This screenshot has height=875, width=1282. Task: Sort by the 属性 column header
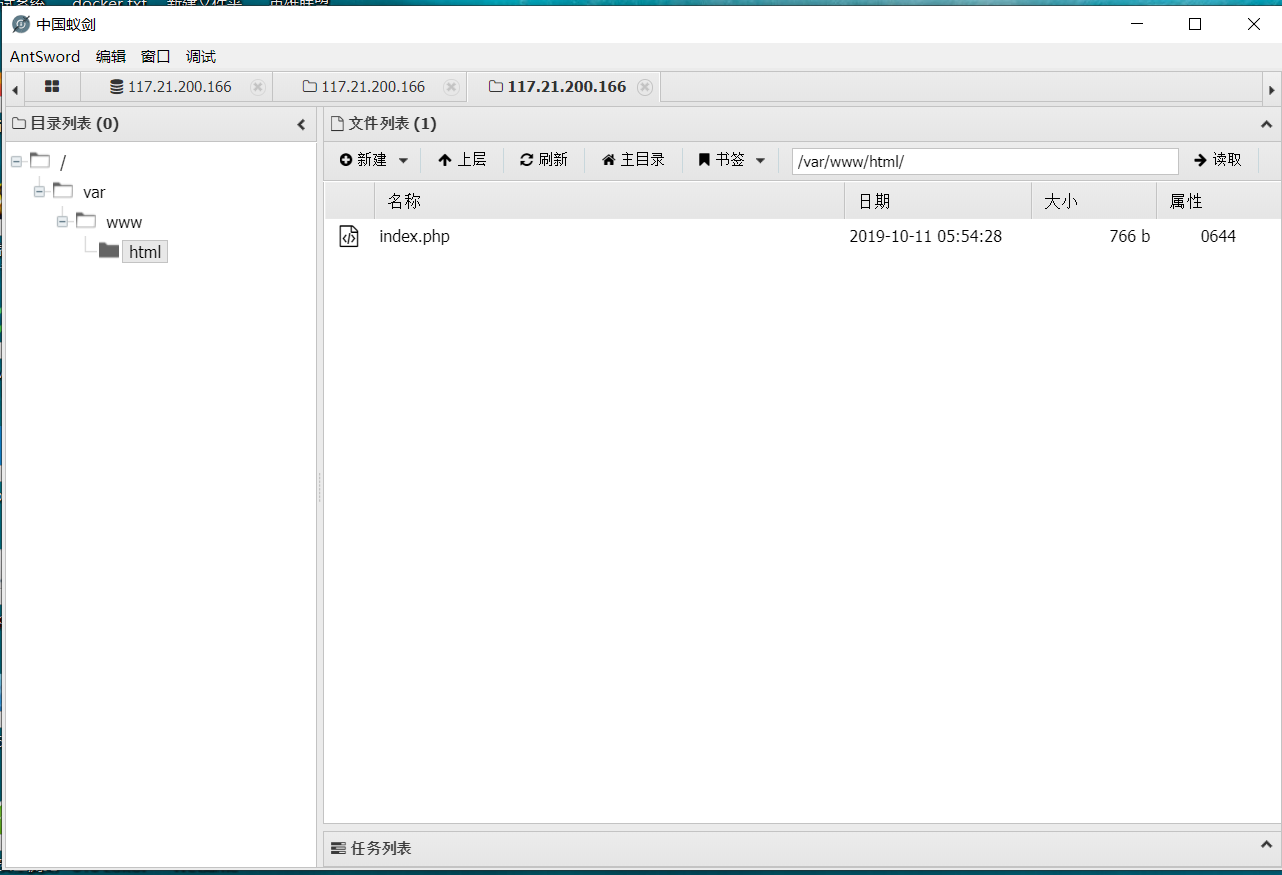(x=1218, y=201)
